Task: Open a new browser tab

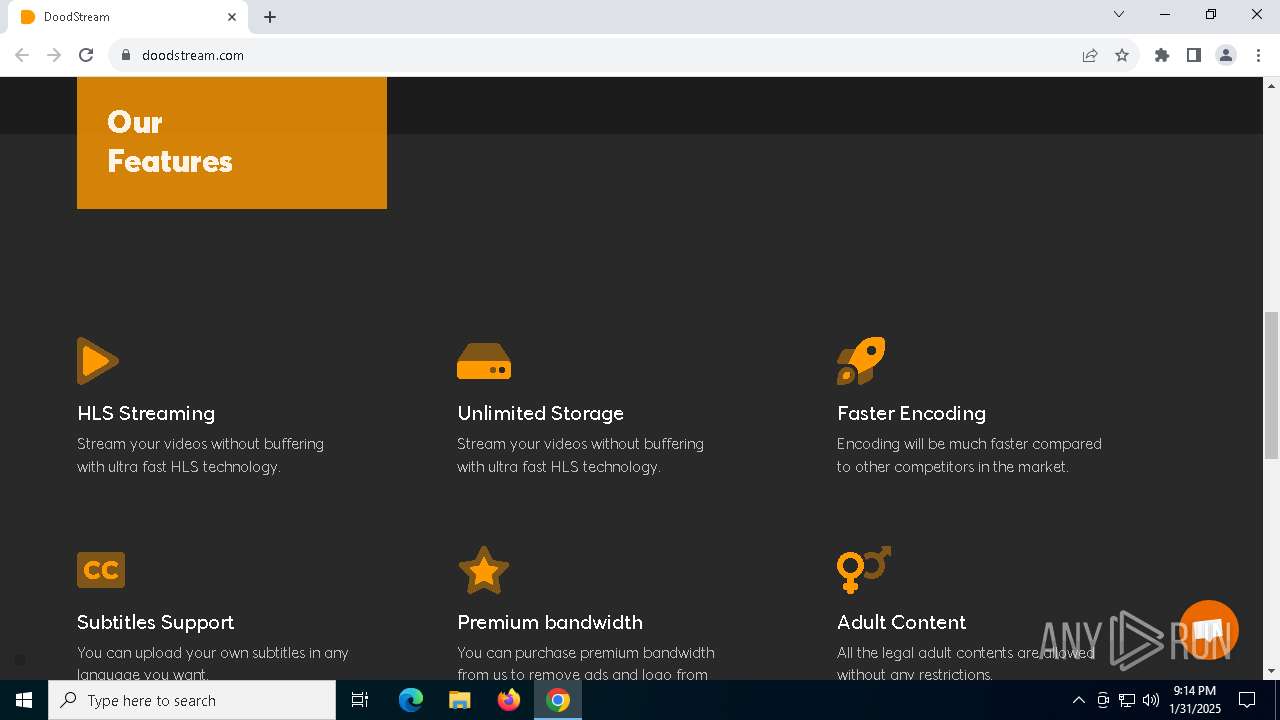Action: [270, 17]
